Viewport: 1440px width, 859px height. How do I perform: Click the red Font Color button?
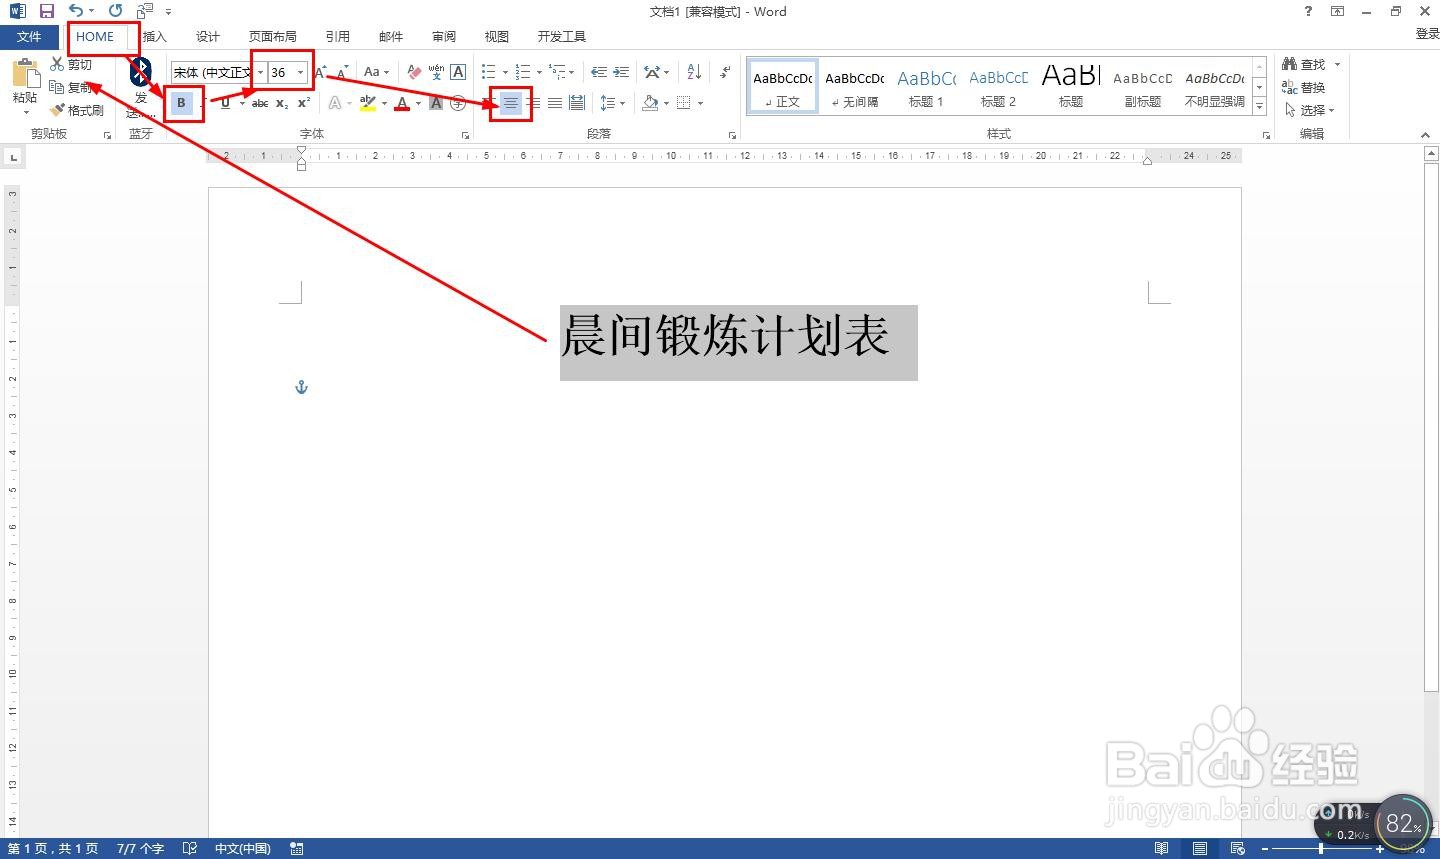pyautogui.click(x=402, y=102)
